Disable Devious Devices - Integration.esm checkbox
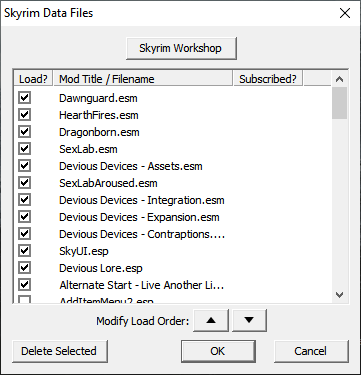 [24, 200]
